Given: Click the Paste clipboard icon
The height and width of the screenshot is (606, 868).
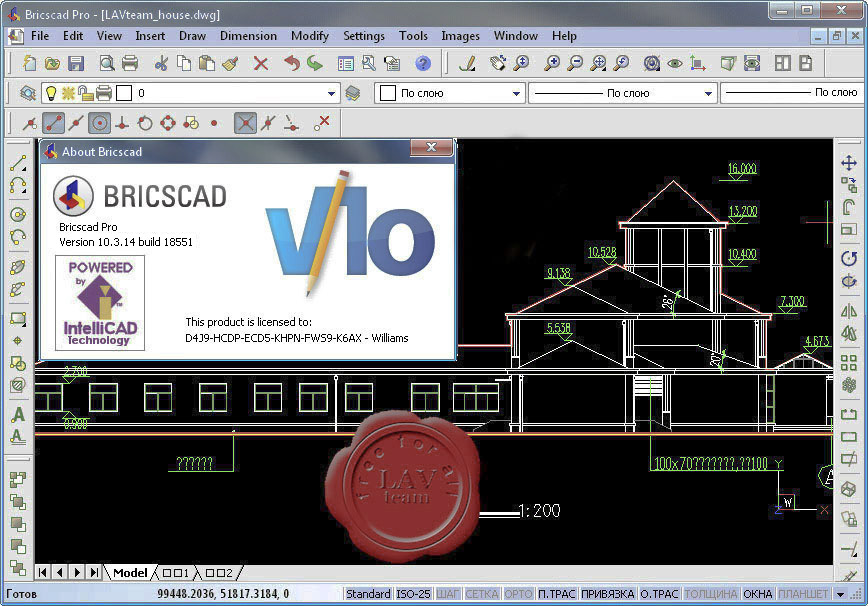Looking at the screenshot, I should click(207, 64).
